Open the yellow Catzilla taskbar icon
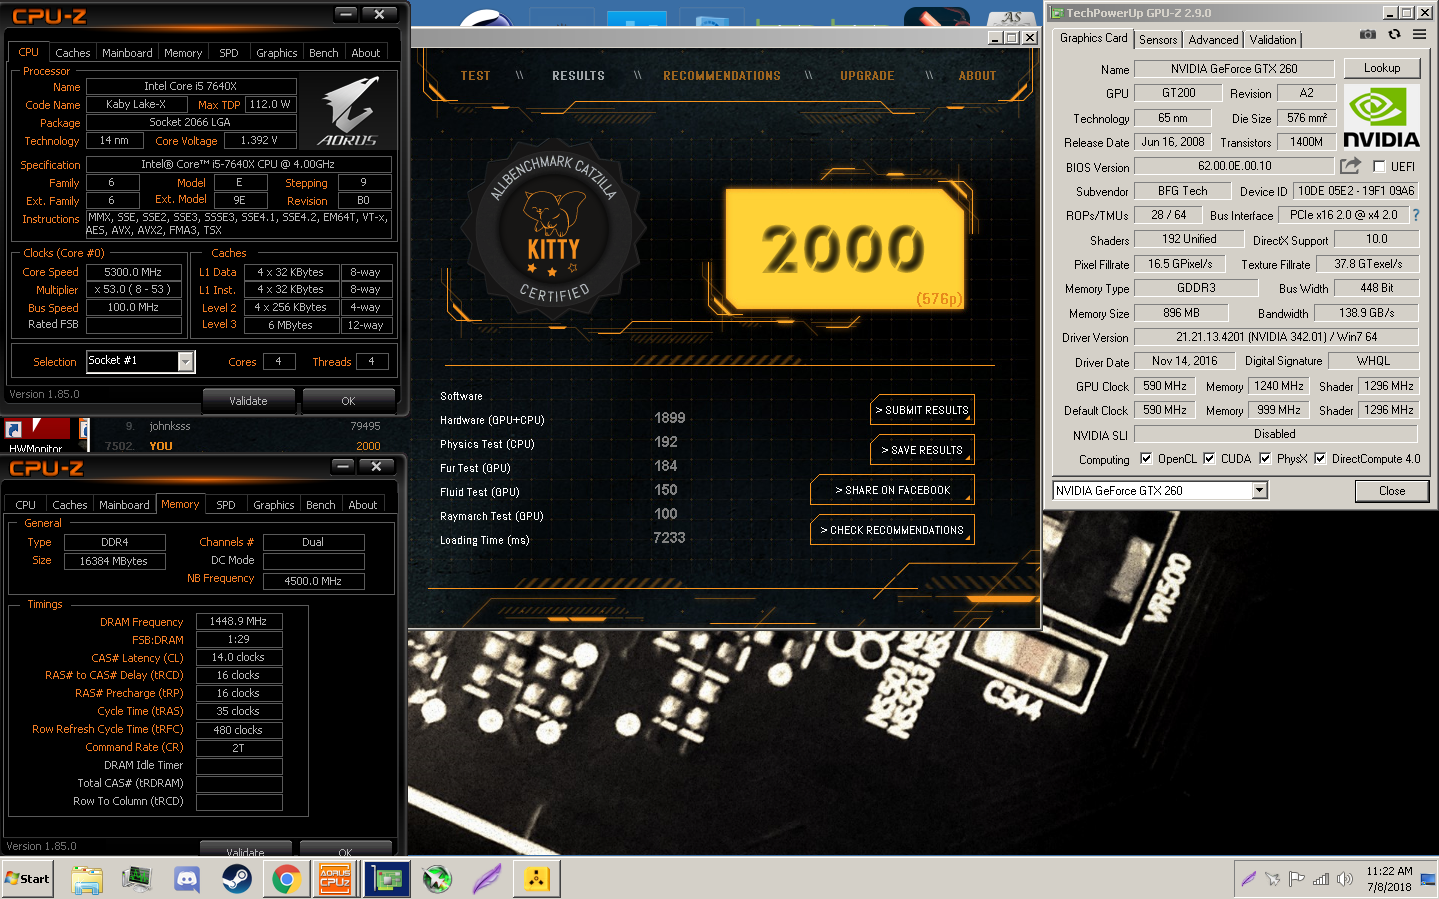 click(x=537, y=879)
